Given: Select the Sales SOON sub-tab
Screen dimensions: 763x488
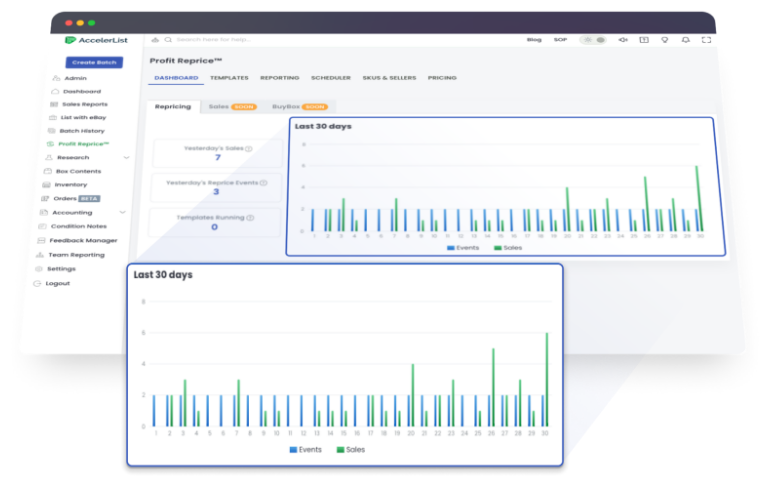Looking at the screenshot, I should [233, 107].
